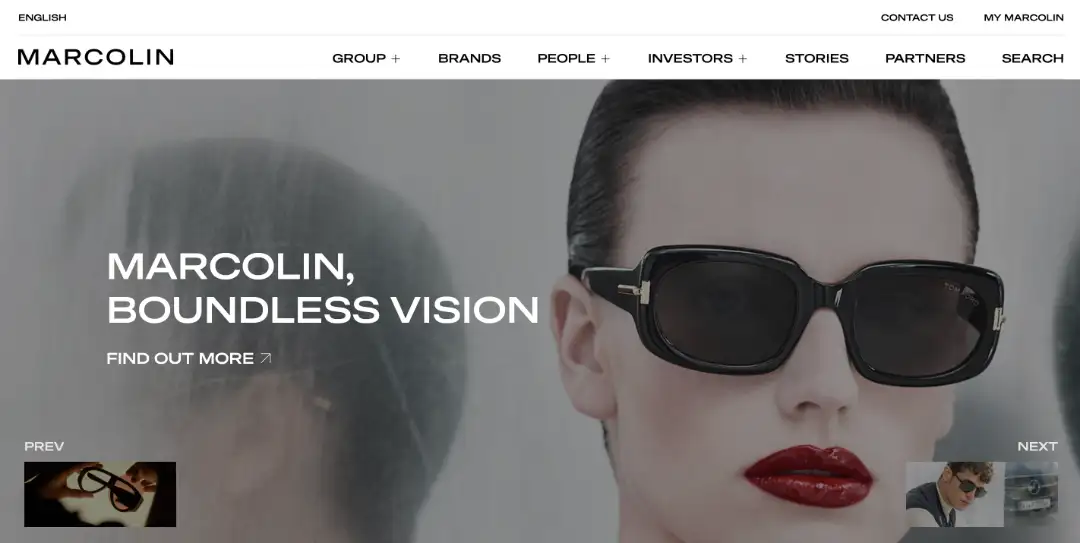Select the Prev slide label

point(44,447)
